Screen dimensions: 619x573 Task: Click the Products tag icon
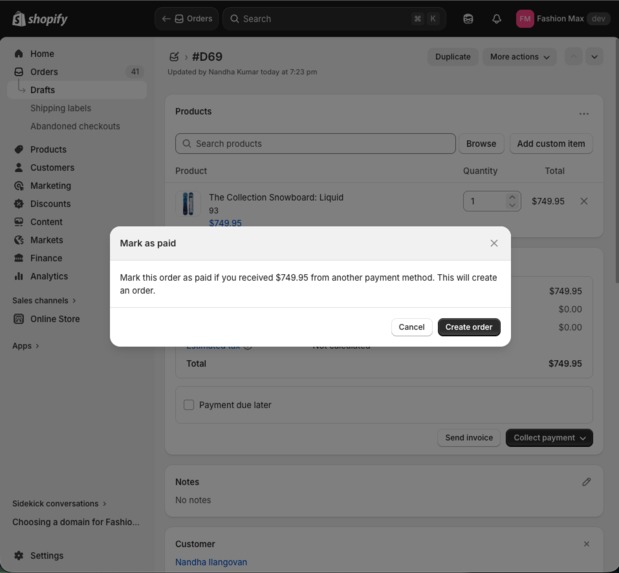pos(19,149)
